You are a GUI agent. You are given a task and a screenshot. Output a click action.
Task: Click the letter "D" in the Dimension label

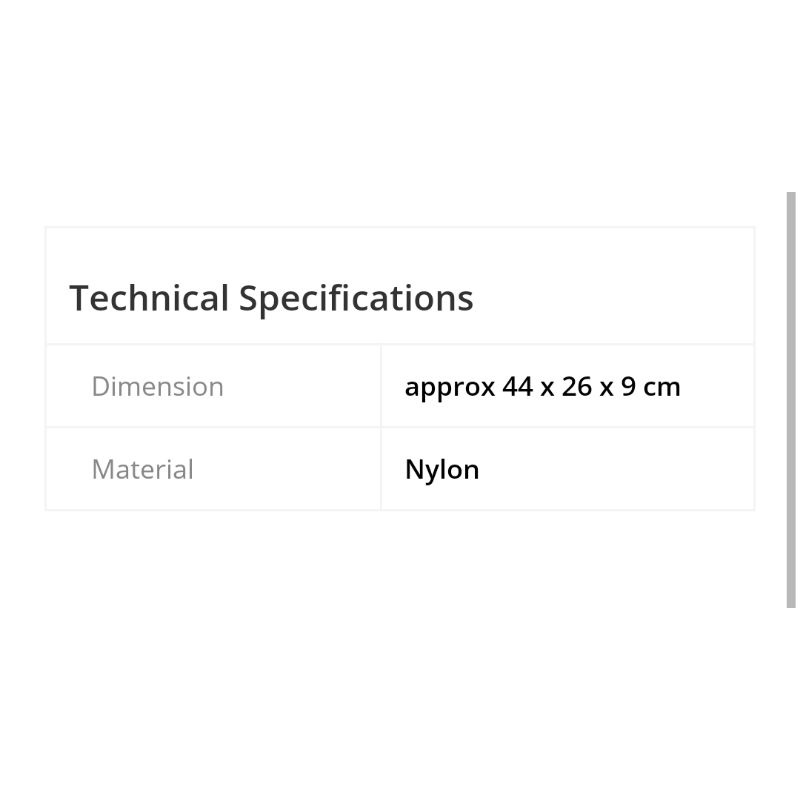(x=100, y=387)
